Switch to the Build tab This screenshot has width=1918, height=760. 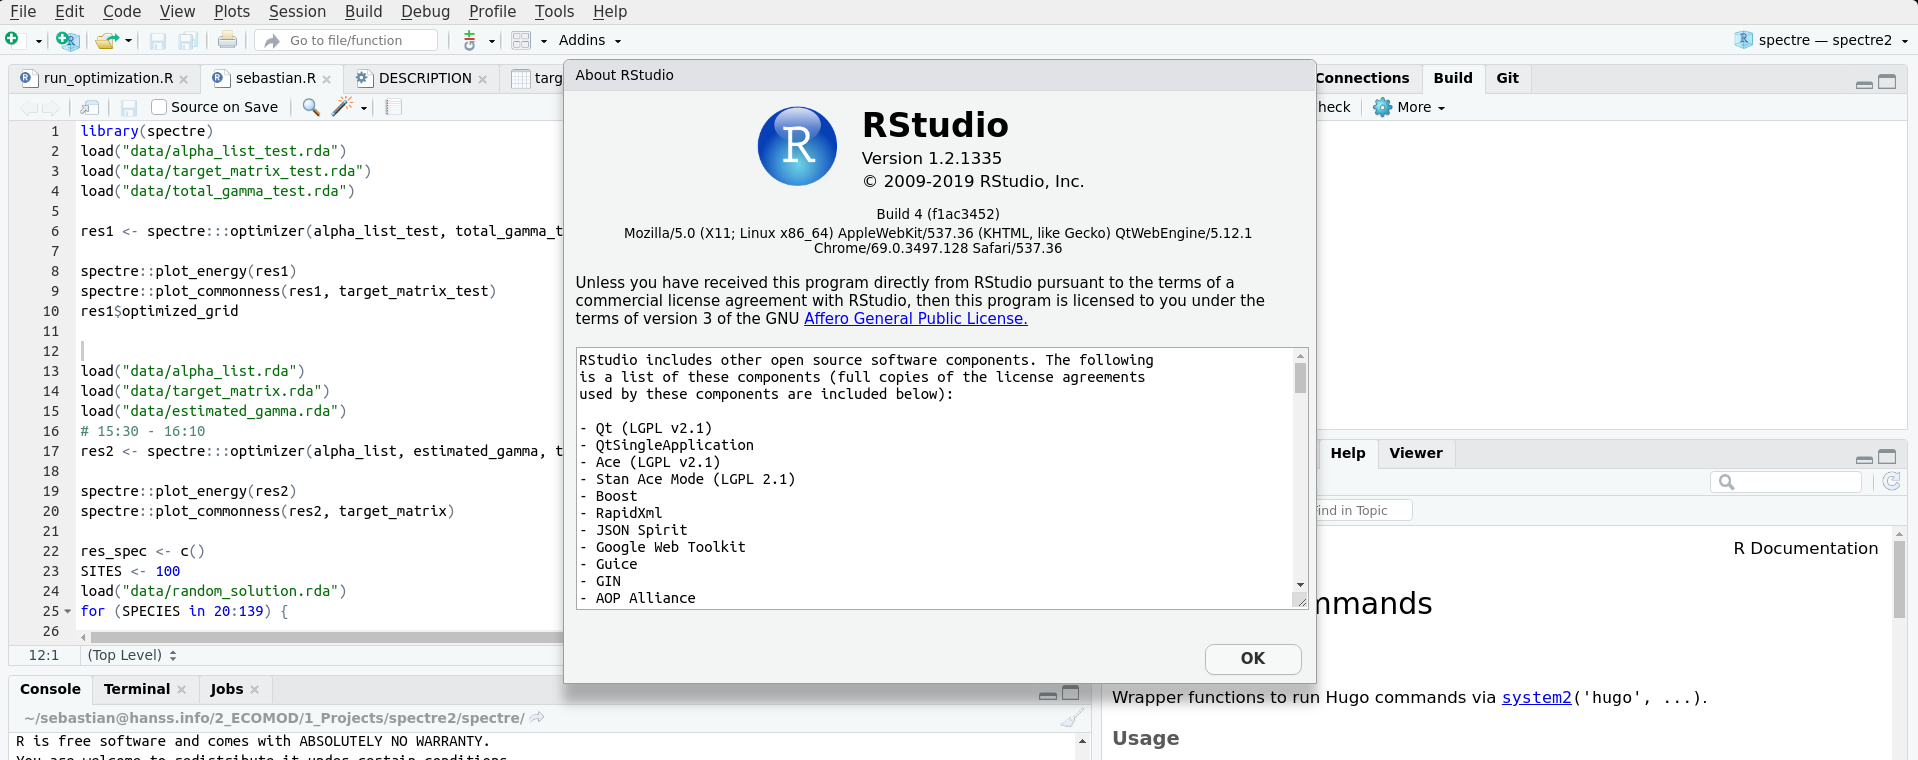pyautogui.click(x=1452, y=78)
